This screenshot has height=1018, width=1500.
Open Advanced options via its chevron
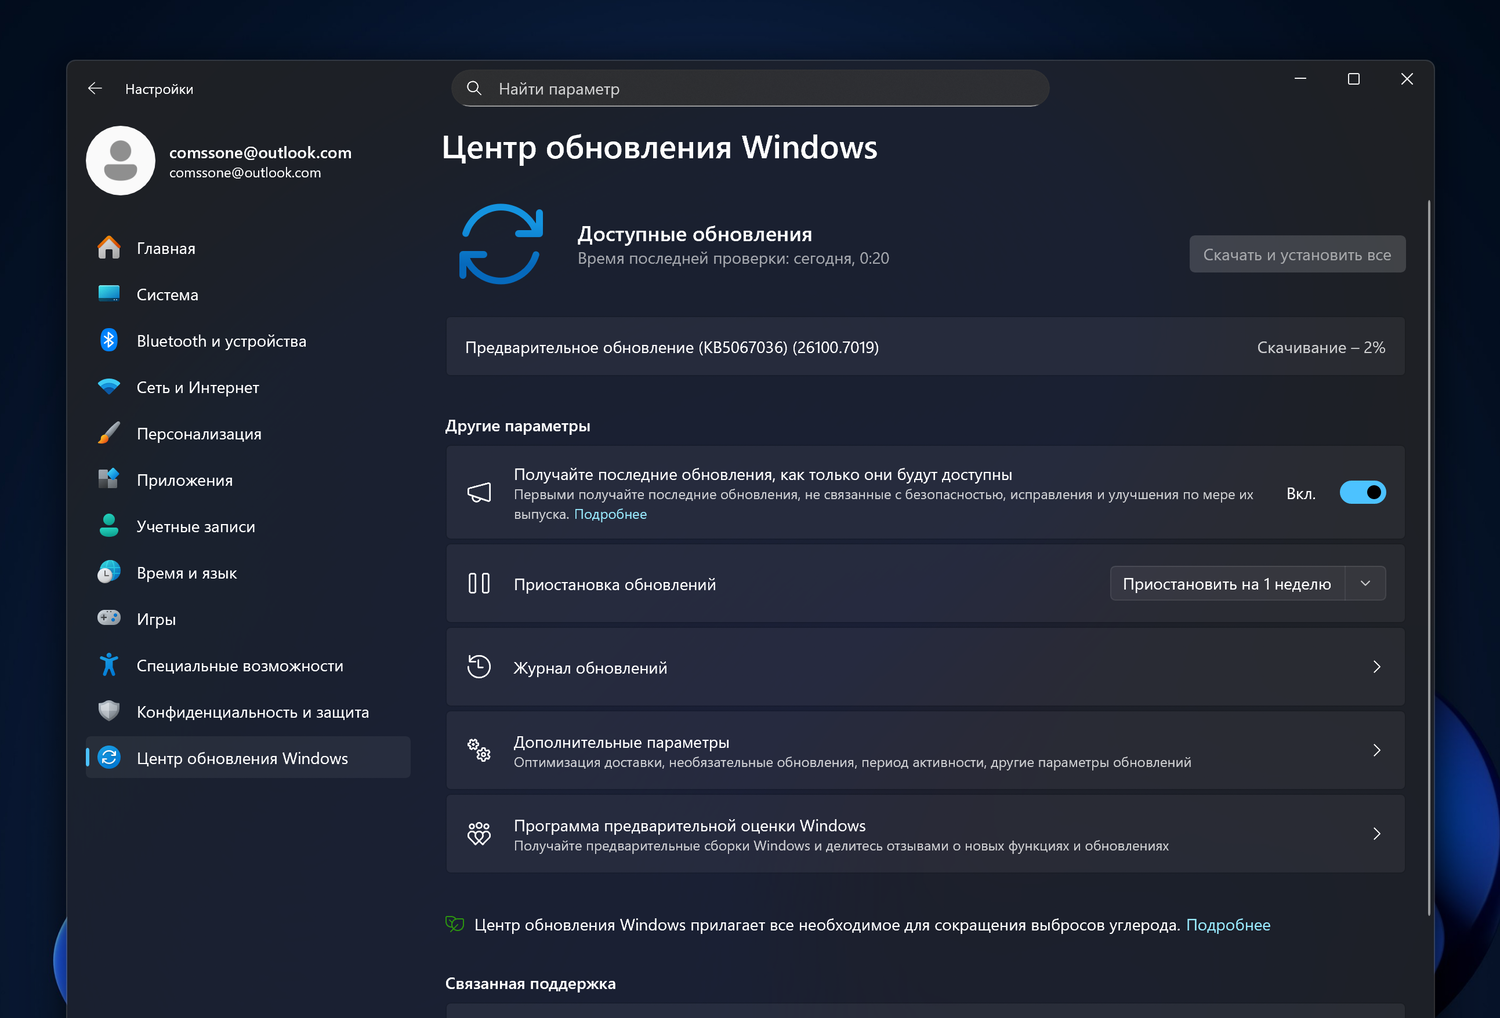tap(1376, 751)
